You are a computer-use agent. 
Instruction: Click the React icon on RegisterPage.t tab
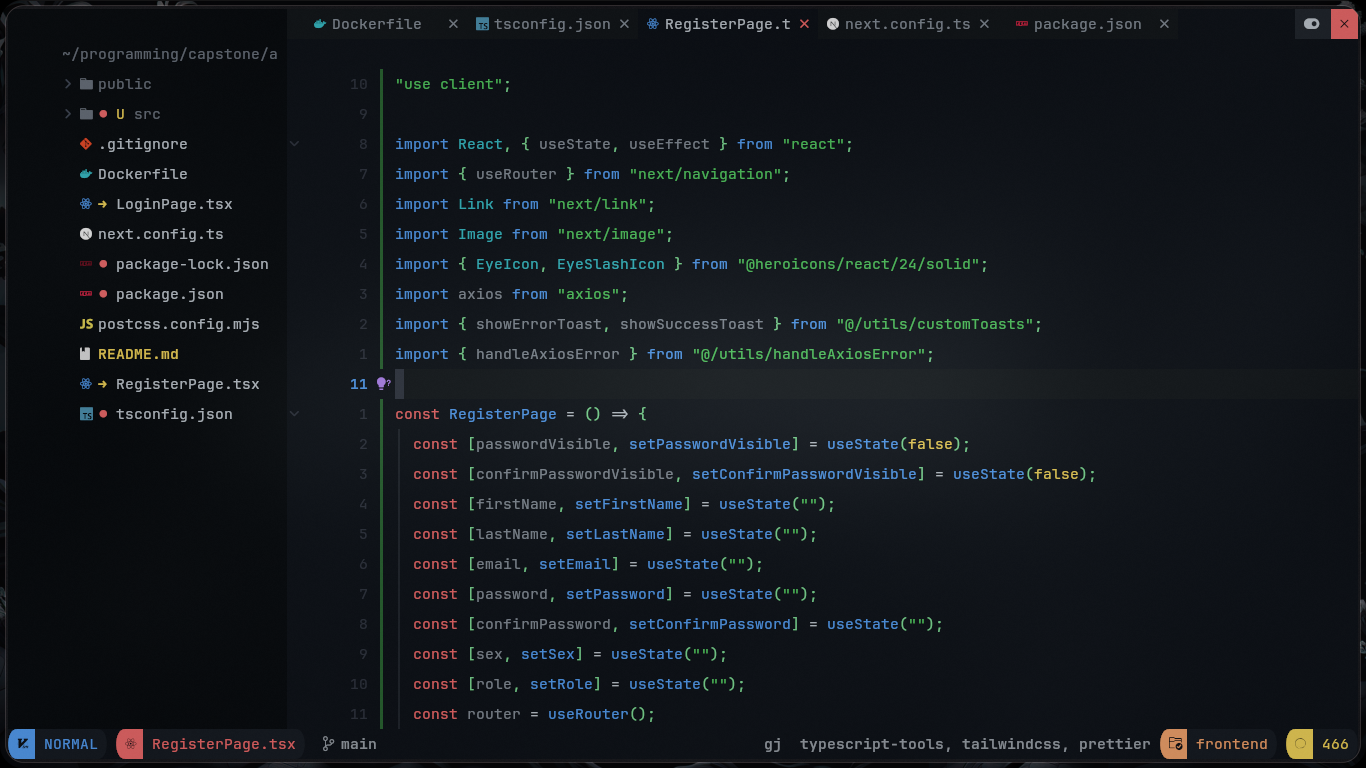[653, 24]
